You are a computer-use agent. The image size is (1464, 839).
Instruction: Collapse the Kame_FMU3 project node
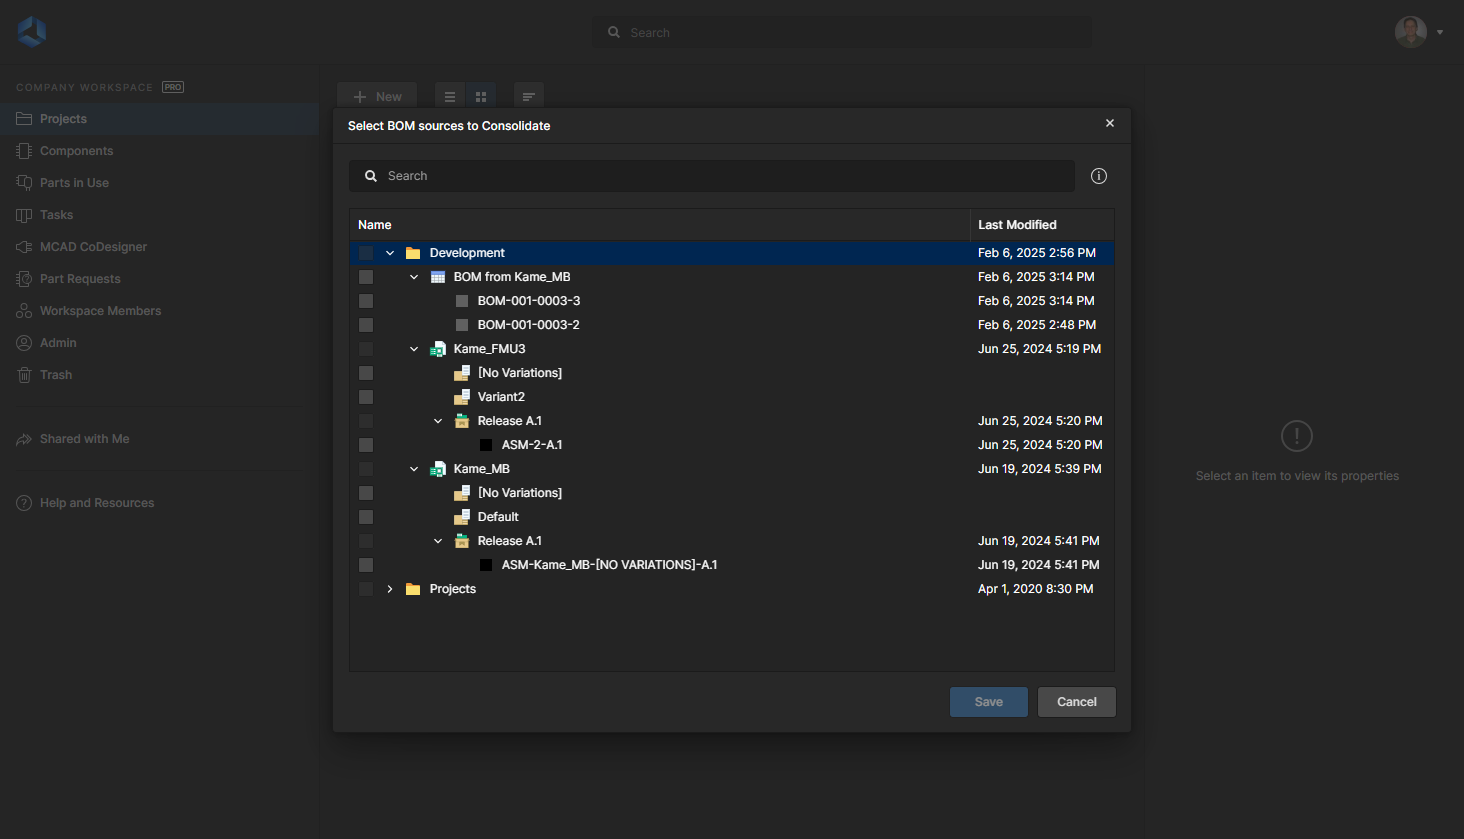[x=414, y=349]
